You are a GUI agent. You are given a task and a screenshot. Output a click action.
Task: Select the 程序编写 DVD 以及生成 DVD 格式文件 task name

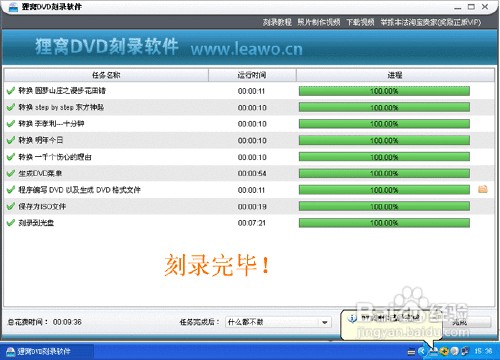[x=79, y=190]
